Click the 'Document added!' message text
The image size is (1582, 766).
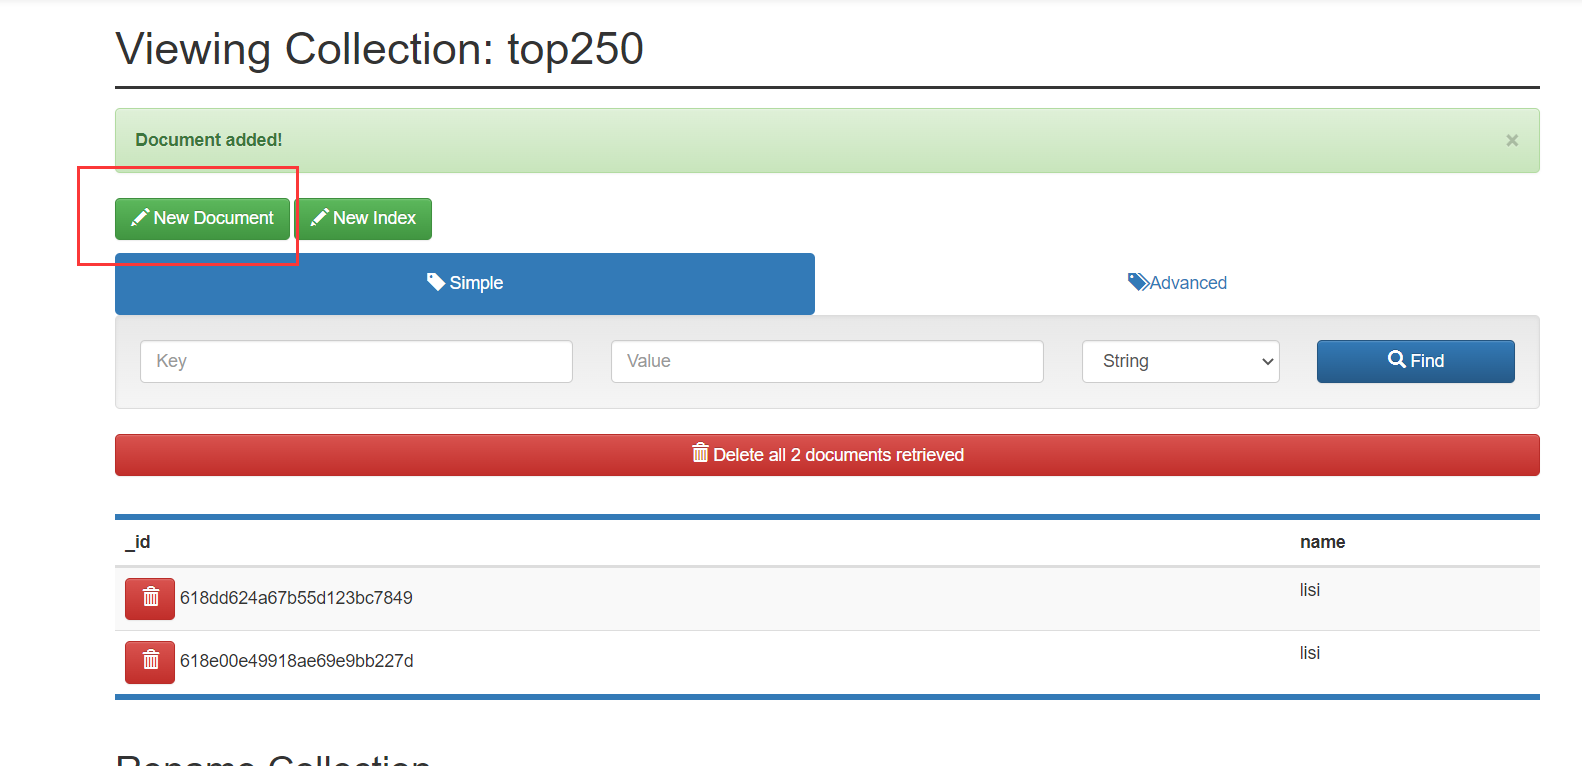click(209, 140)
